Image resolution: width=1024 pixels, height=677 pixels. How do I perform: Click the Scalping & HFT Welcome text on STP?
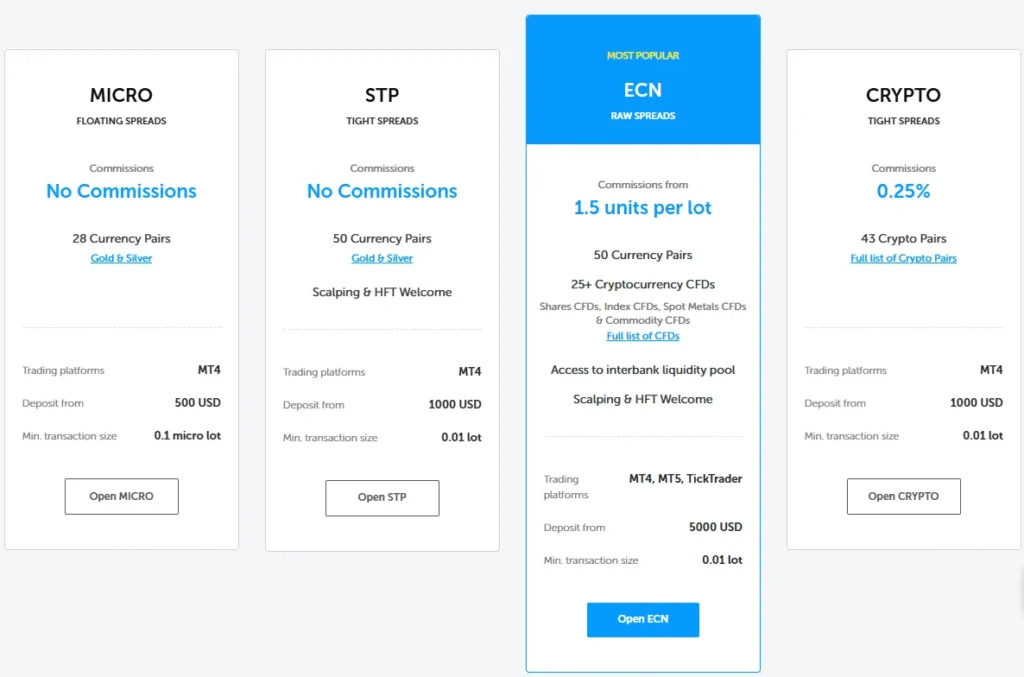tap(382, 292)
